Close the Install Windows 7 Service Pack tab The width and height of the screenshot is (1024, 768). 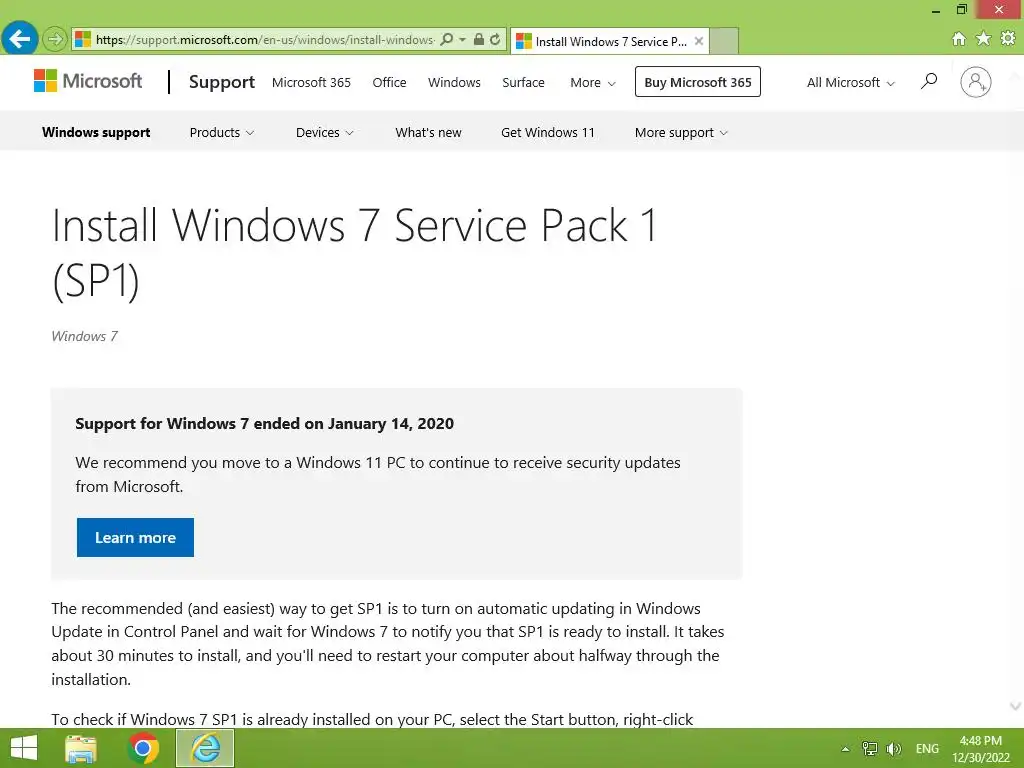699,41
